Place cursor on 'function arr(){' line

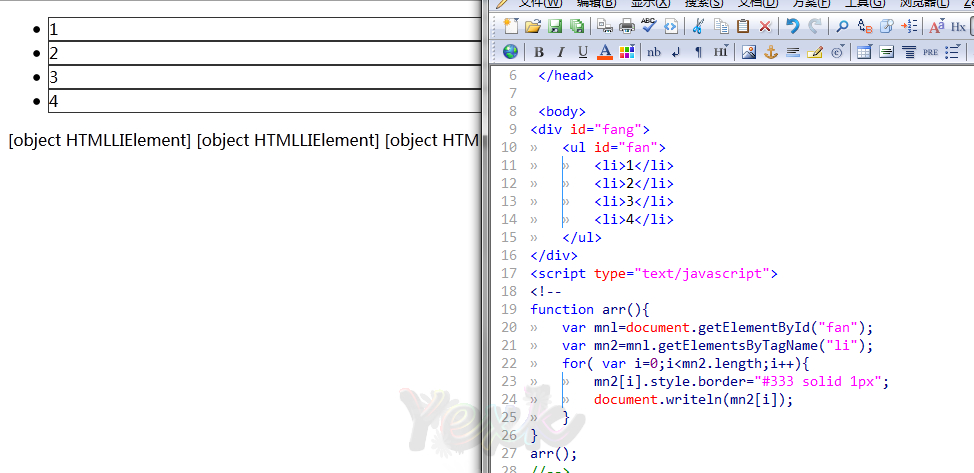pos(589,309)
